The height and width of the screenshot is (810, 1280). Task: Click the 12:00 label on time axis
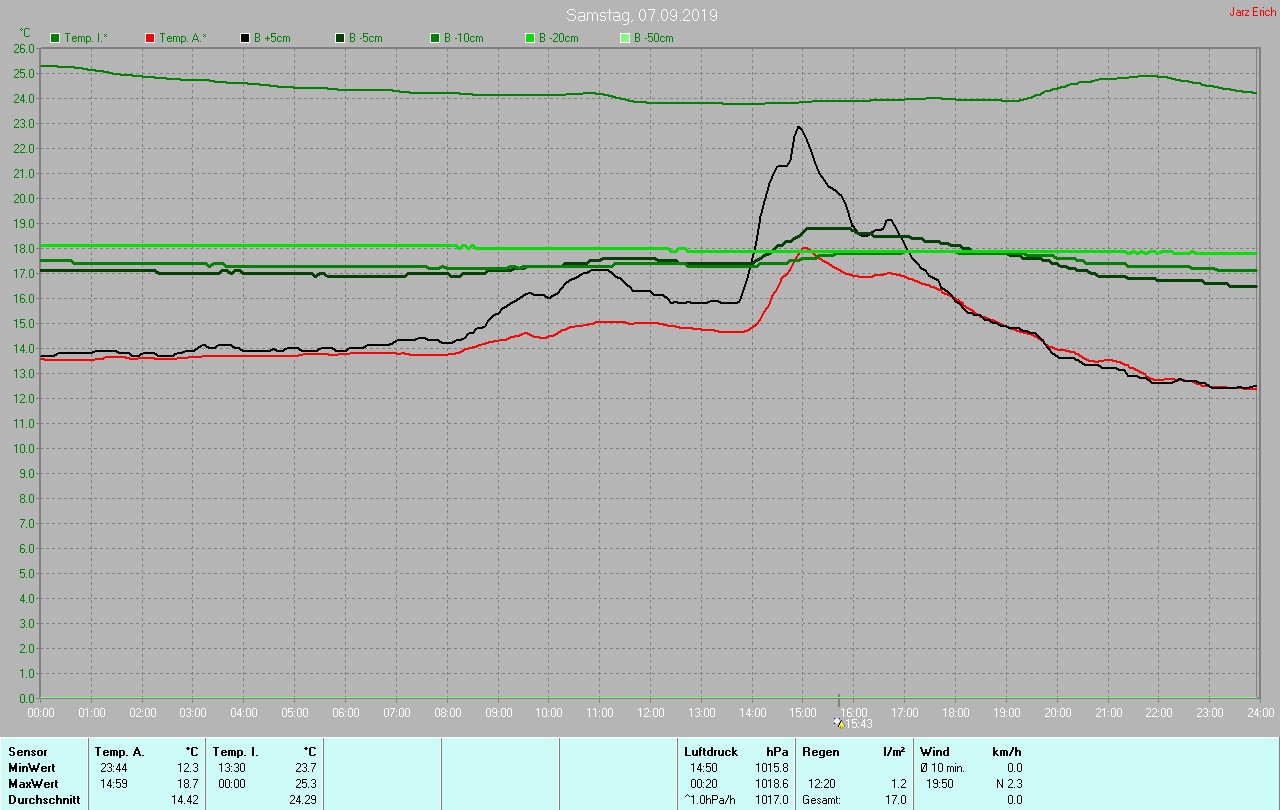(x=651, y=712)
